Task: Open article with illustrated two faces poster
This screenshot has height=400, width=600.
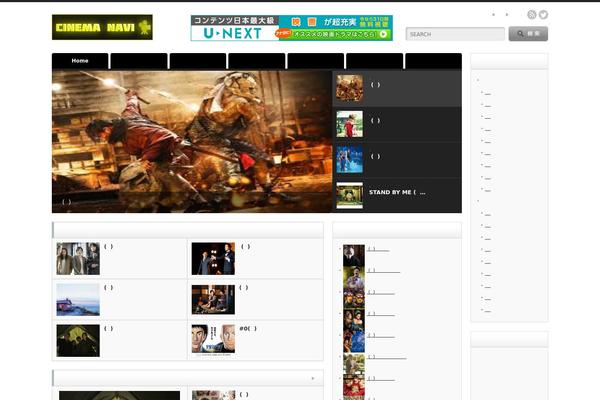Action: coord(213,339)
